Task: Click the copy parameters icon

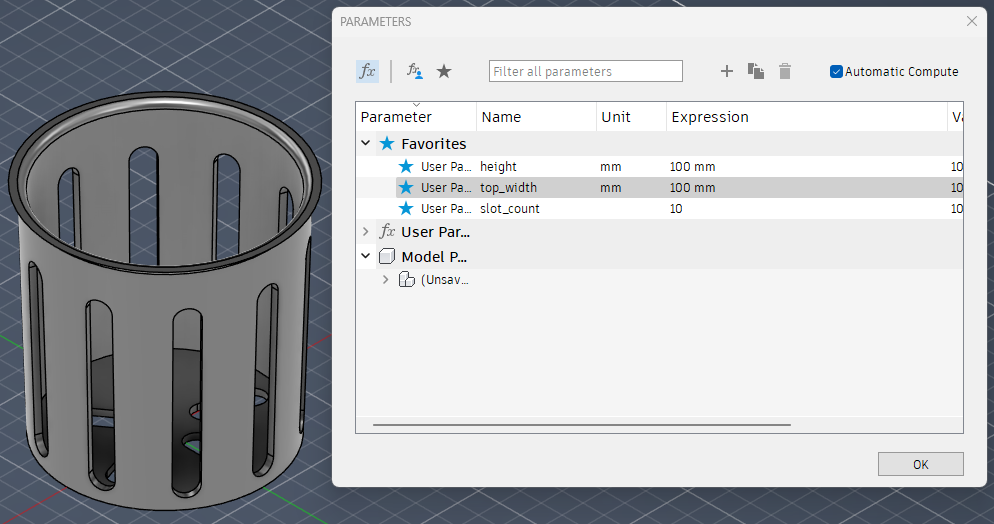Action: coord(756,71)
